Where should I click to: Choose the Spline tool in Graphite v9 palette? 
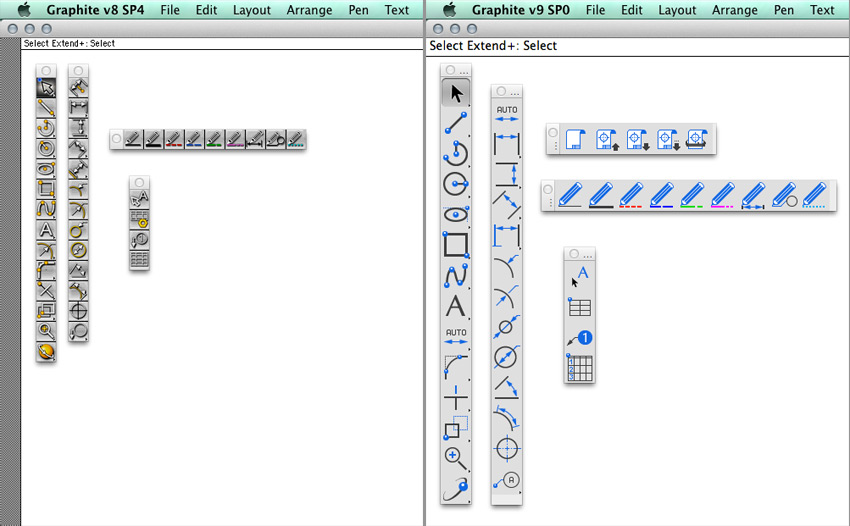coord(456,275)
